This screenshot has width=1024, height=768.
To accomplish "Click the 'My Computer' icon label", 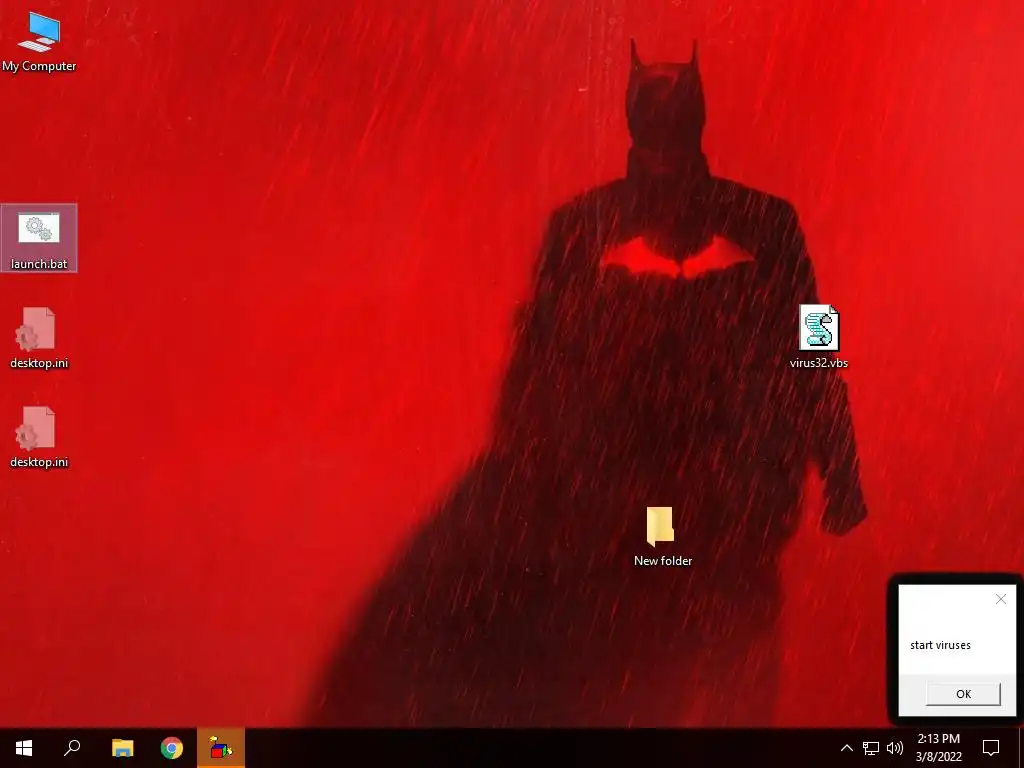I will coord(39,66).
